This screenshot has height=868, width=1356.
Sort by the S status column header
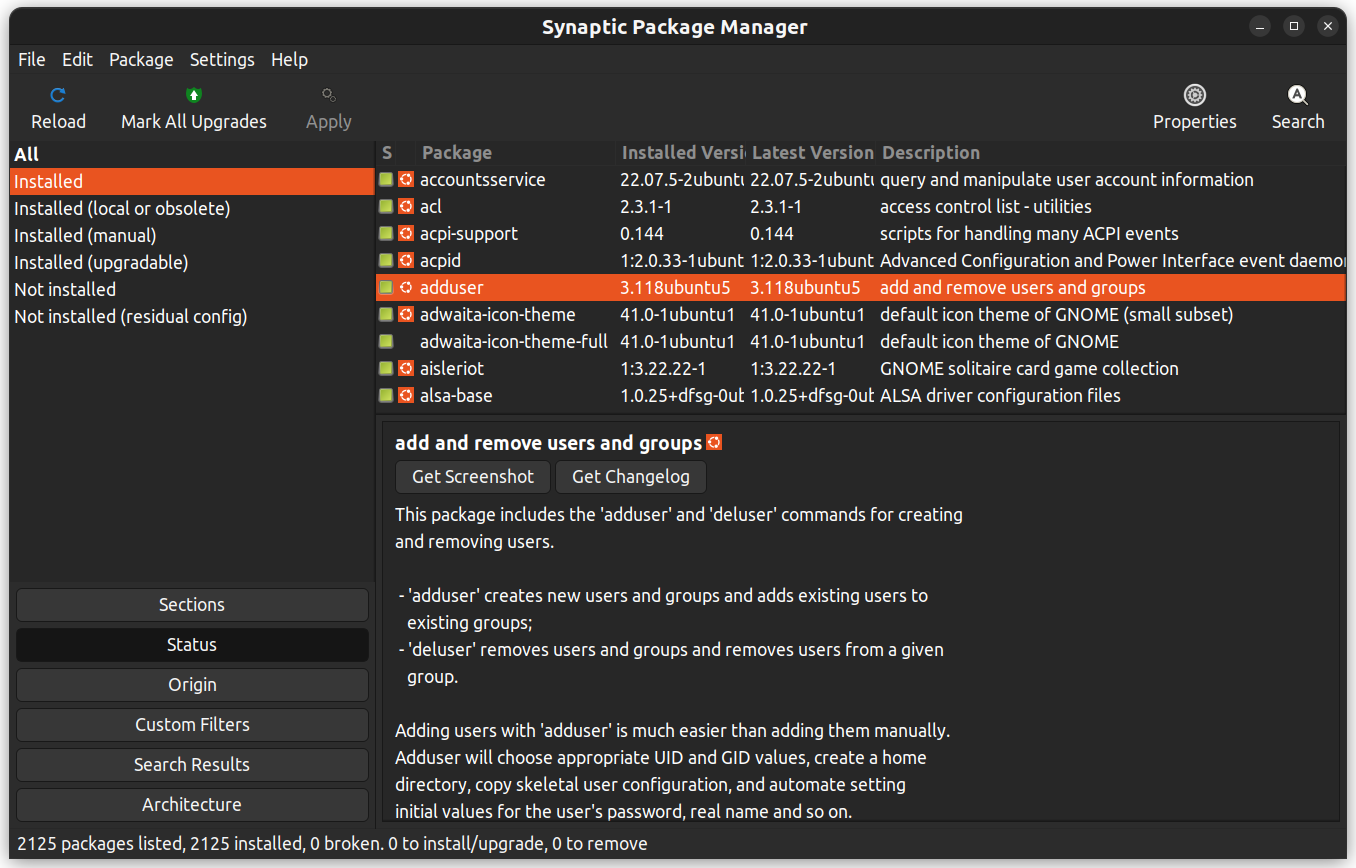[x=387, y=153]
